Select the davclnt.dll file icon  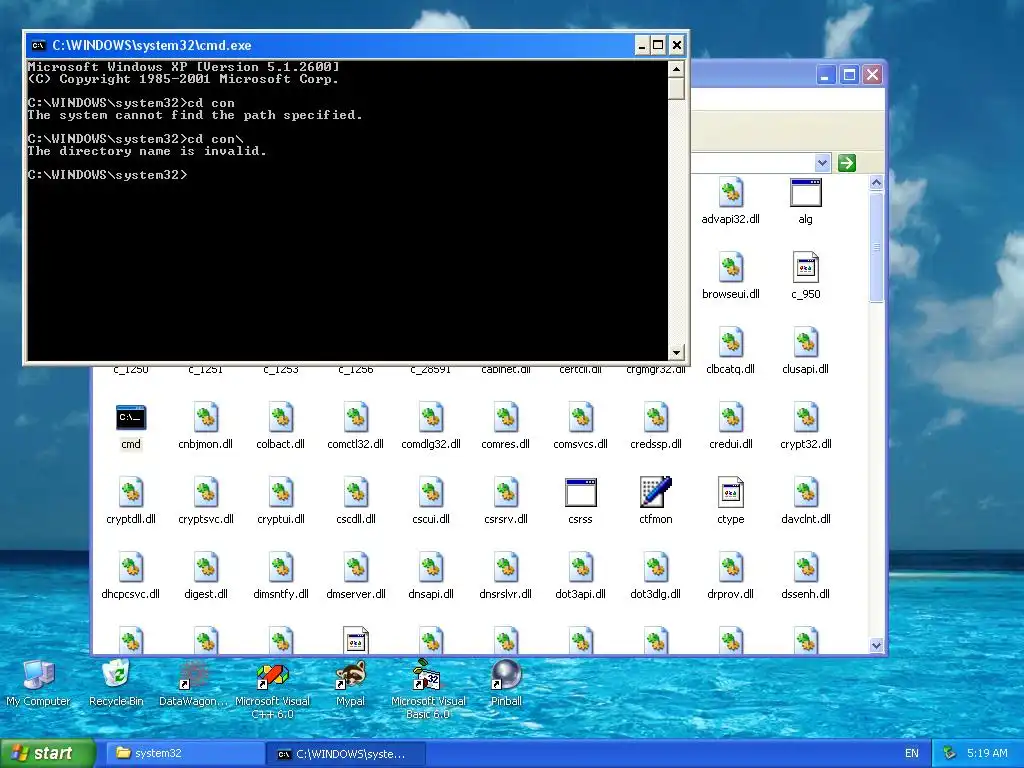click(805, 493)
